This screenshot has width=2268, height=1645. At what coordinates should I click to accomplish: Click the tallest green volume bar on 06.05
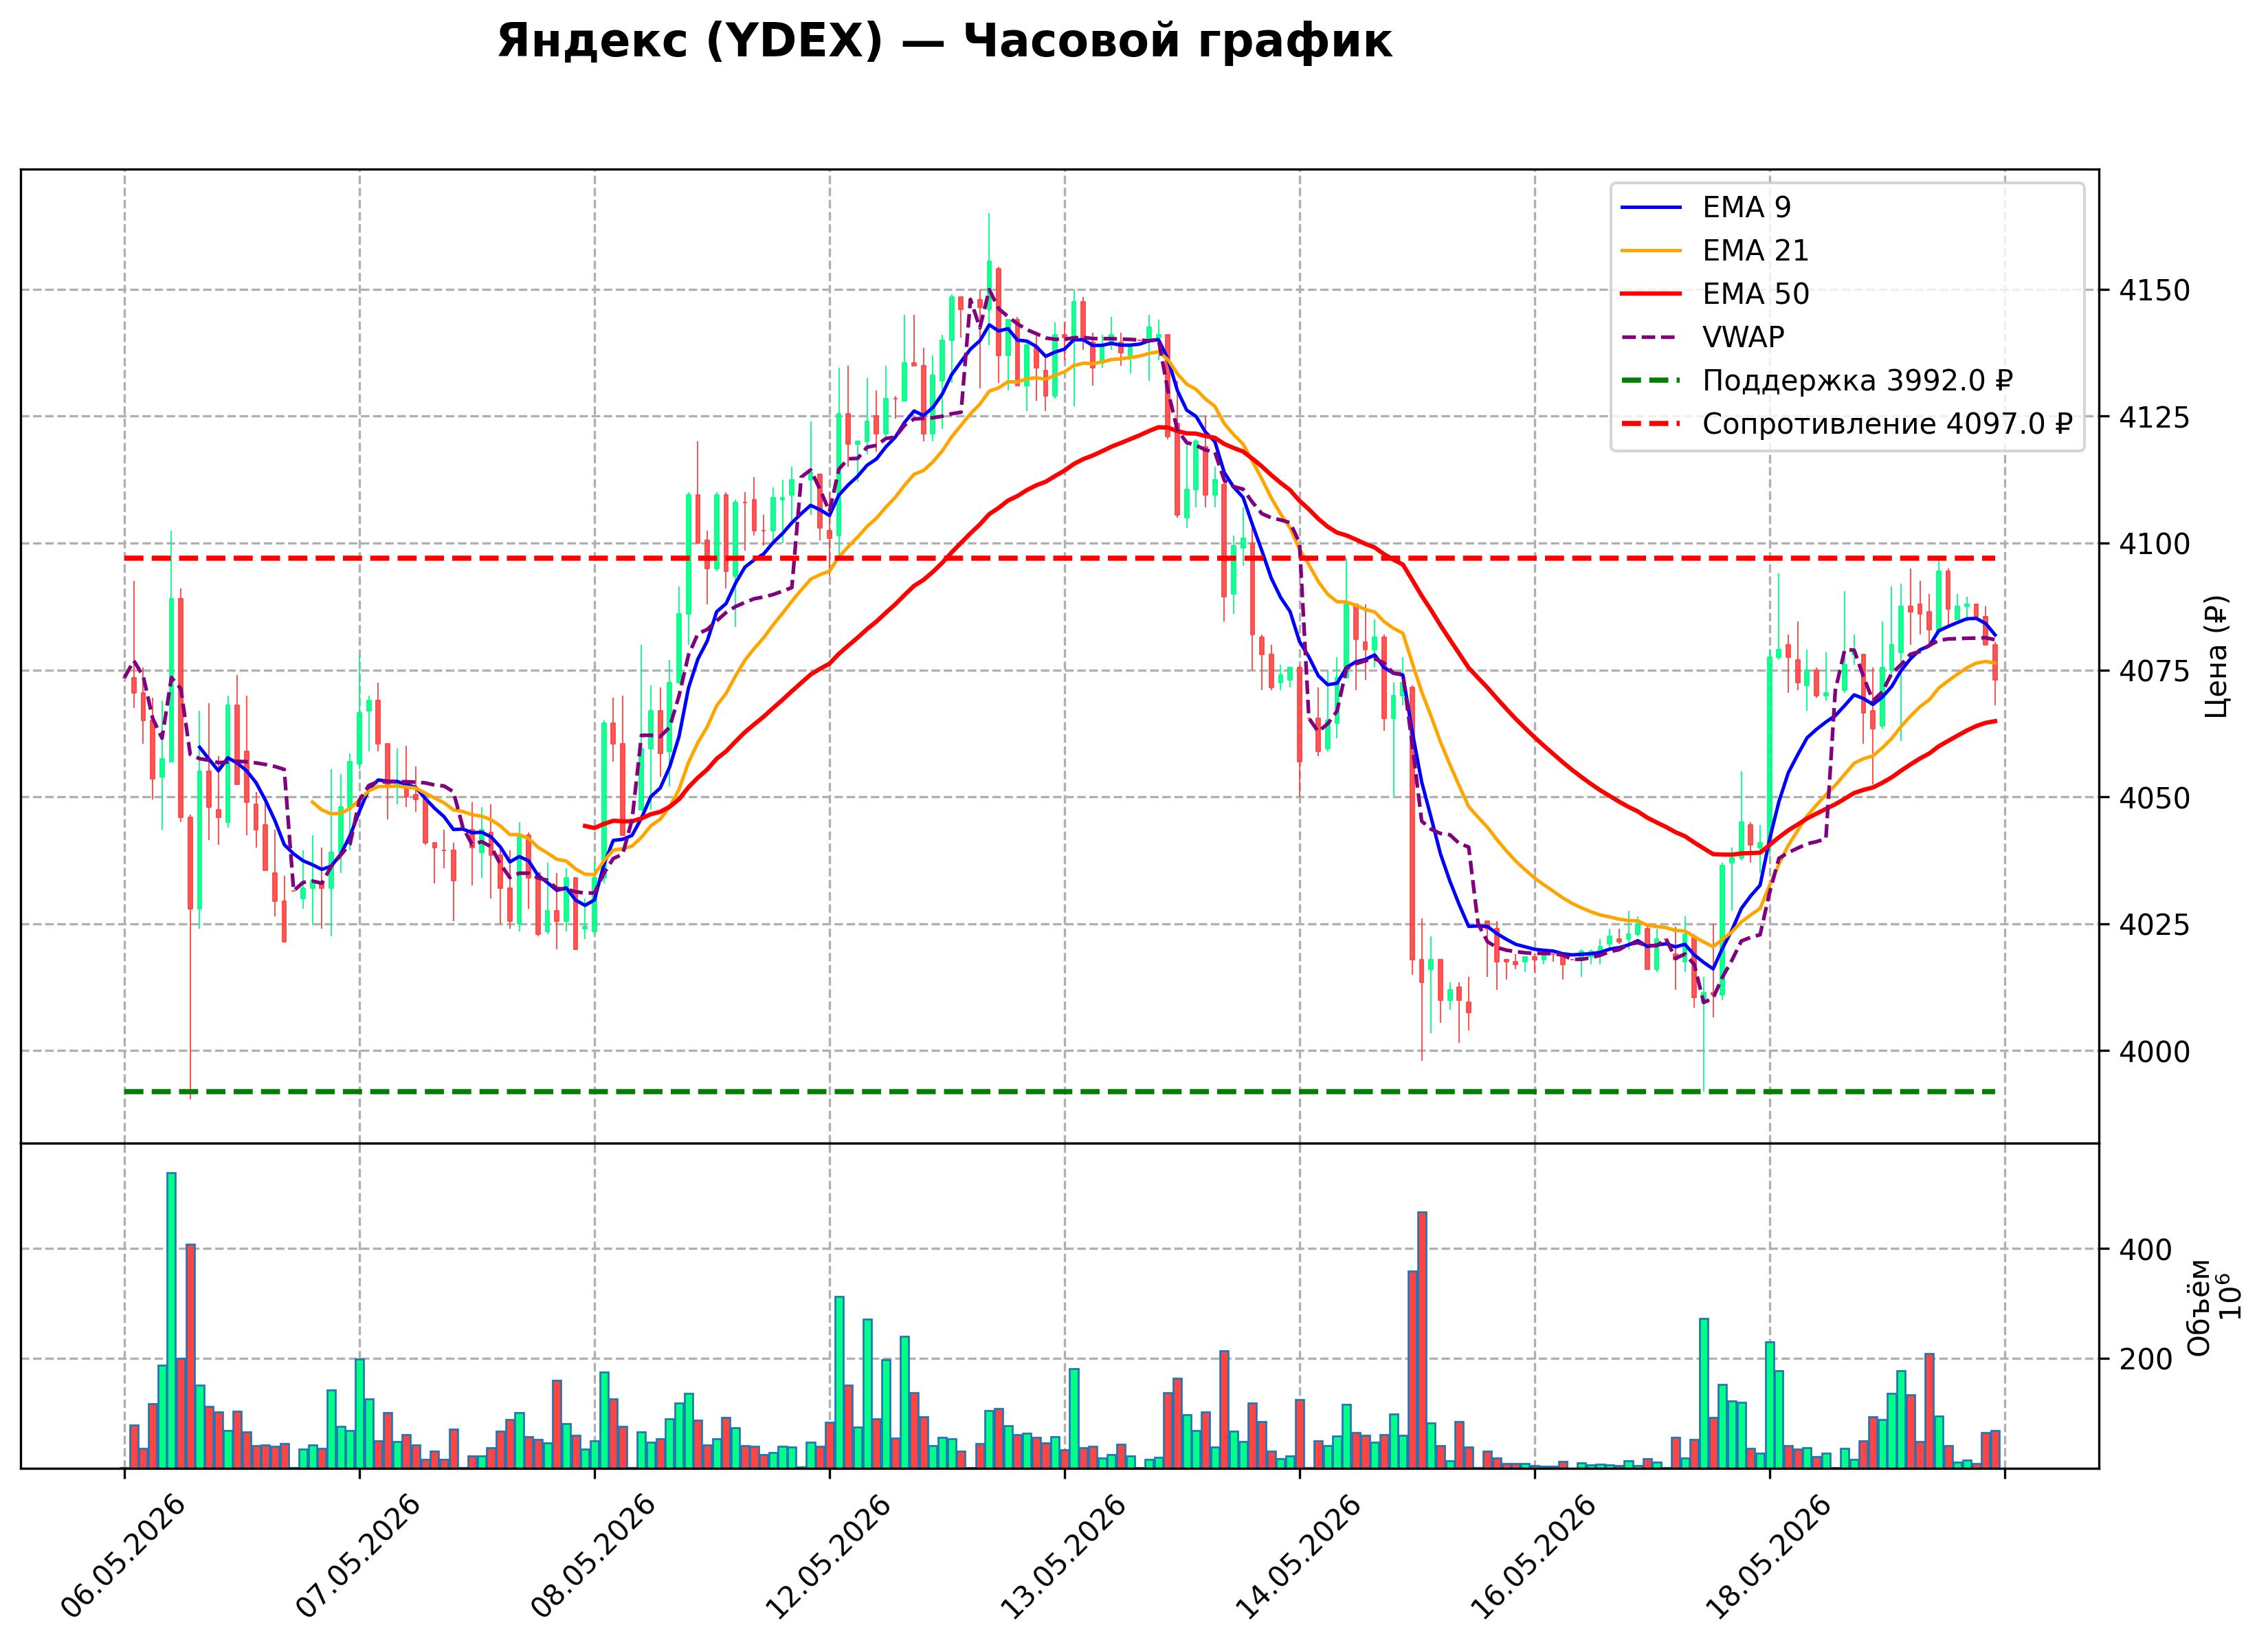coord(171,1320)
